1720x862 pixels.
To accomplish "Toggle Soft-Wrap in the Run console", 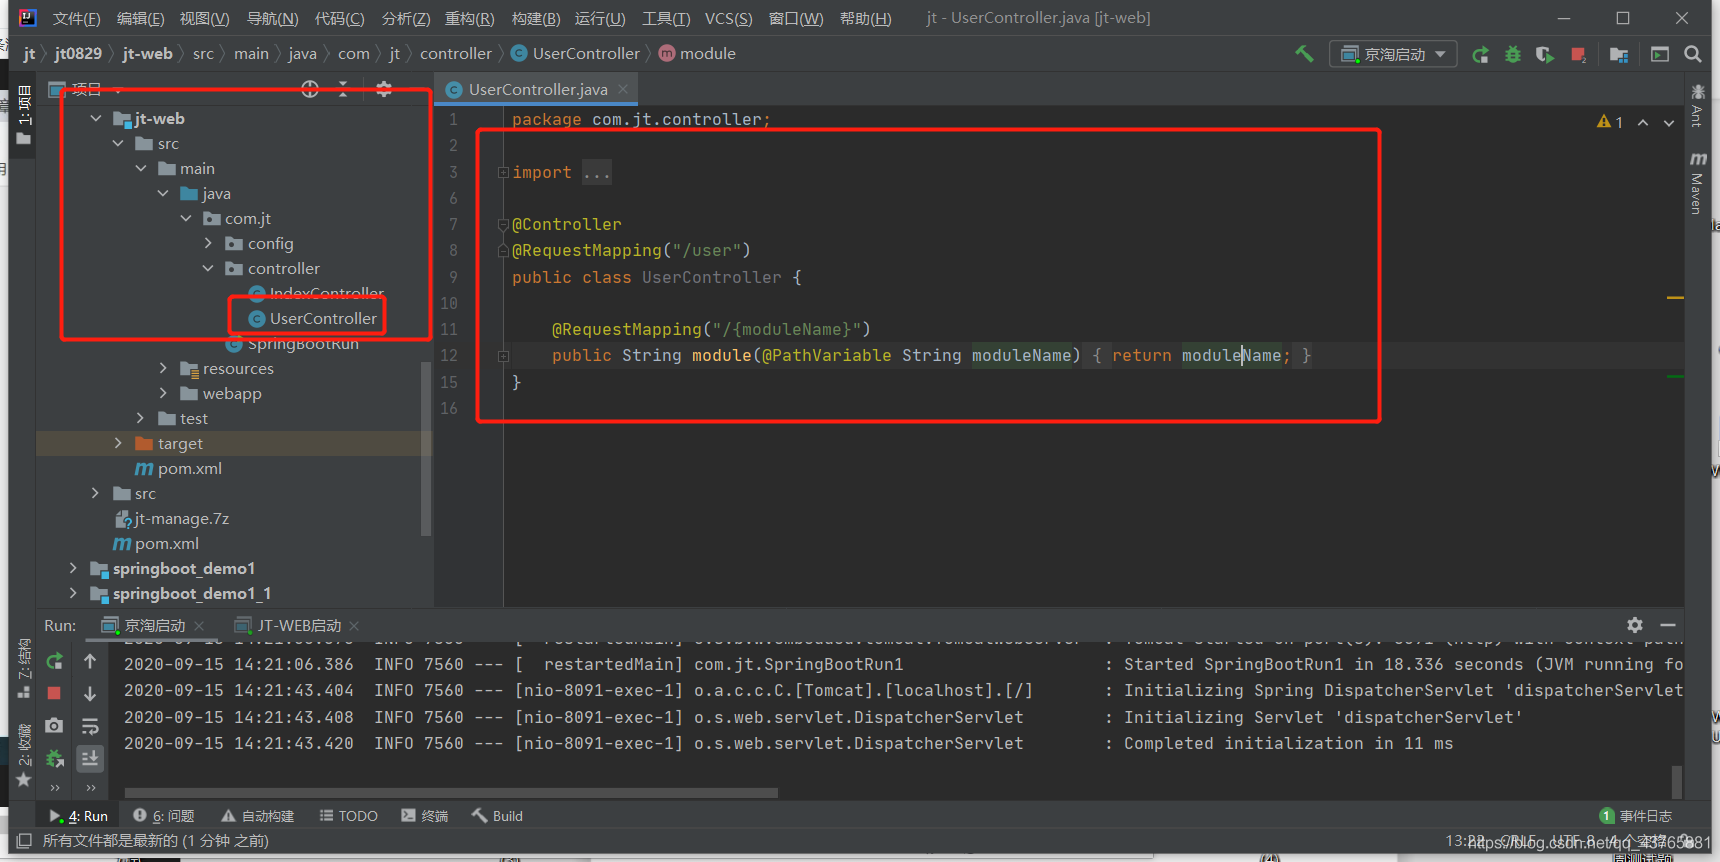I will click(x=90, y=726).
